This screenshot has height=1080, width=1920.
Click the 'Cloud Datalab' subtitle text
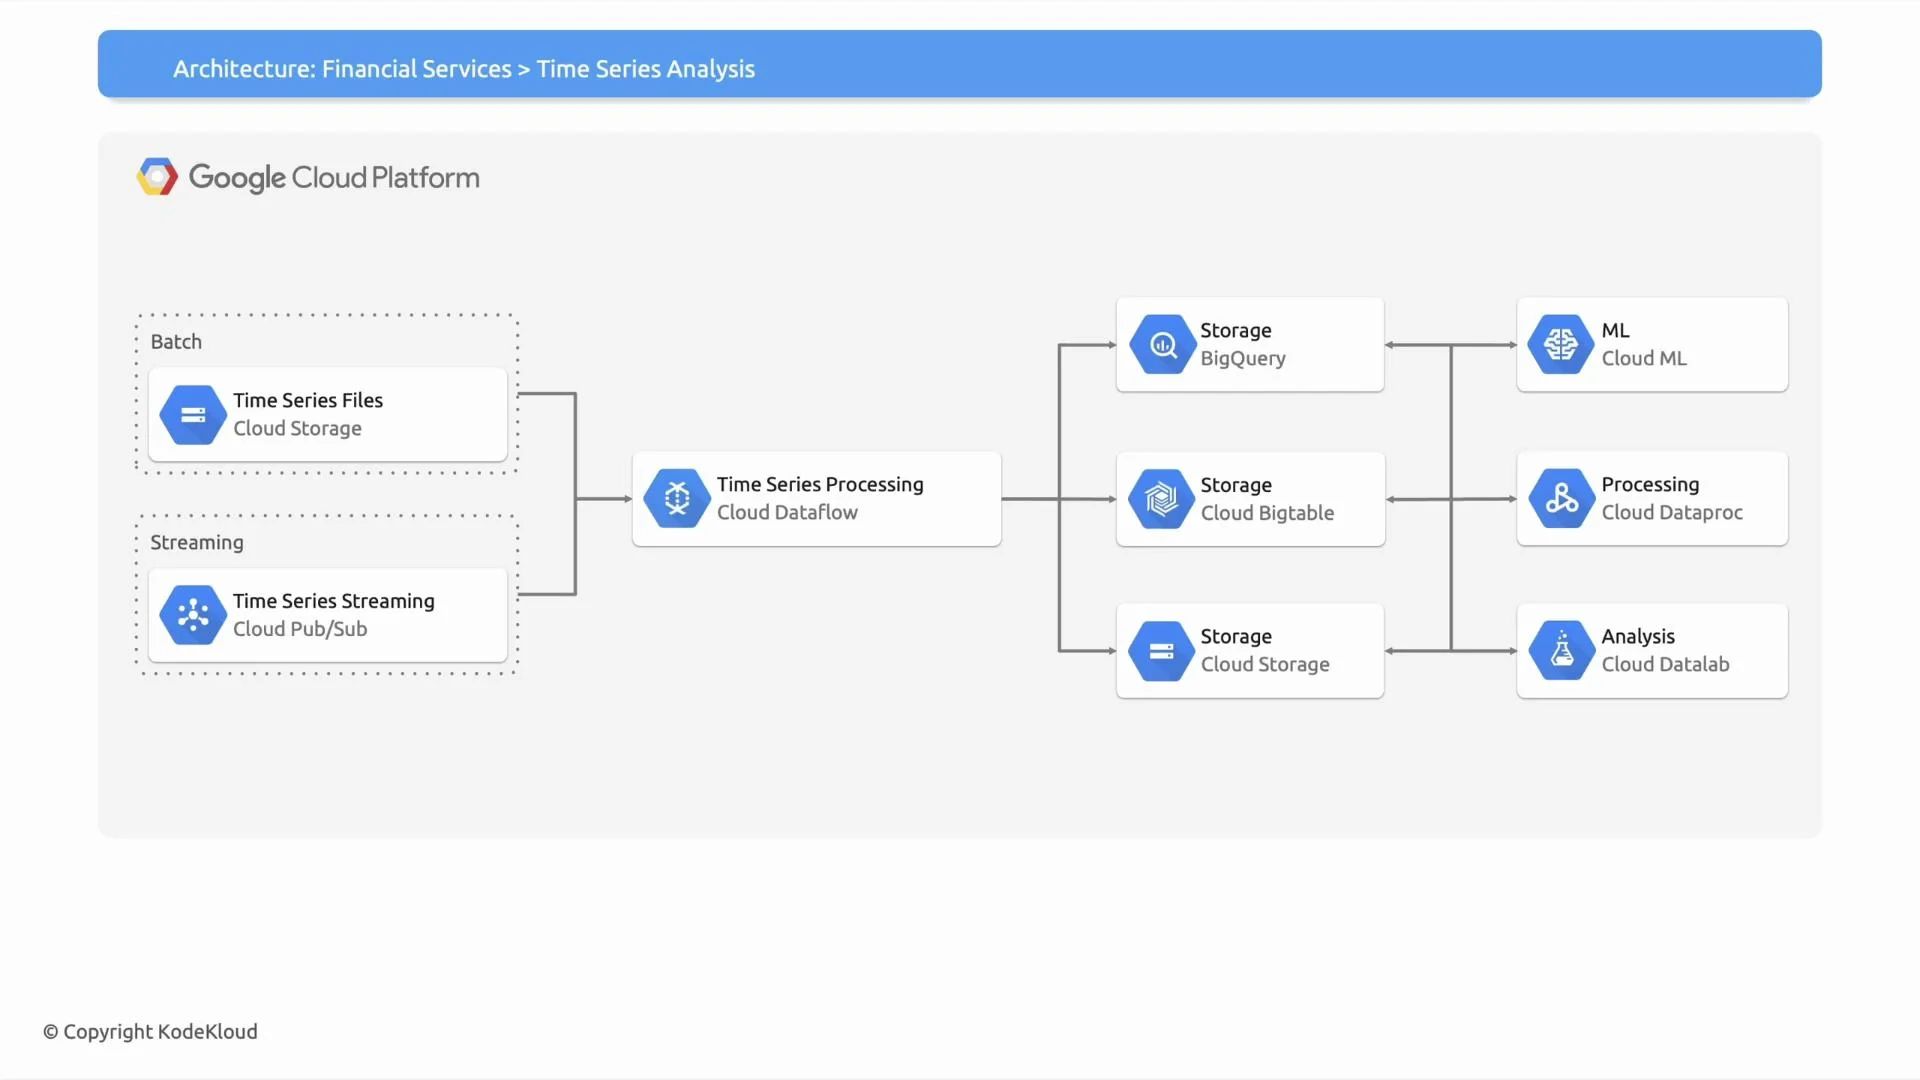tap(1665, 664)
